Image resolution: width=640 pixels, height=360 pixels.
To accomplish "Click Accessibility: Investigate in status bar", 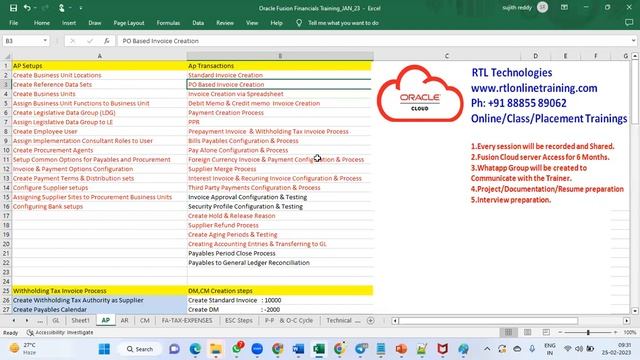I will tap(60, 333).
